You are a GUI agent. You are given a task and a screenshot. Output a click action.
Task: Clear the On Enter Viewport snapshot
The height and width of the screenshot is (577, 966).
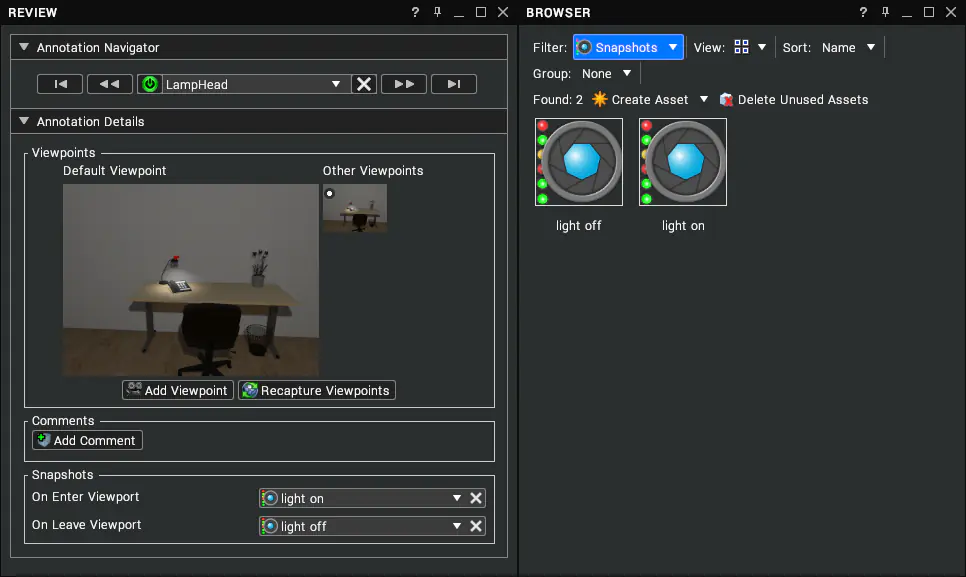click(x=476, y=498)
